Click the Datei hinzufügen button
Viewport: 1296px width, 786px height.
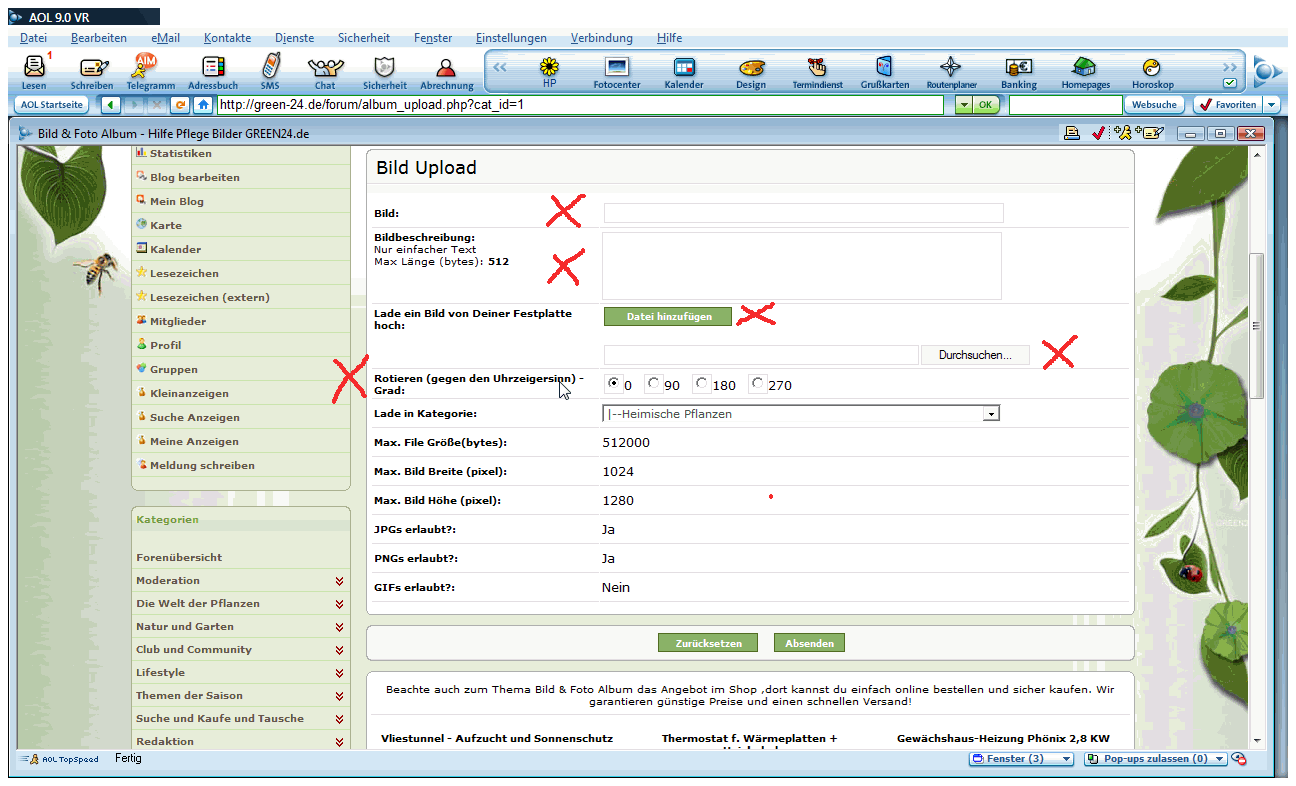668,316
